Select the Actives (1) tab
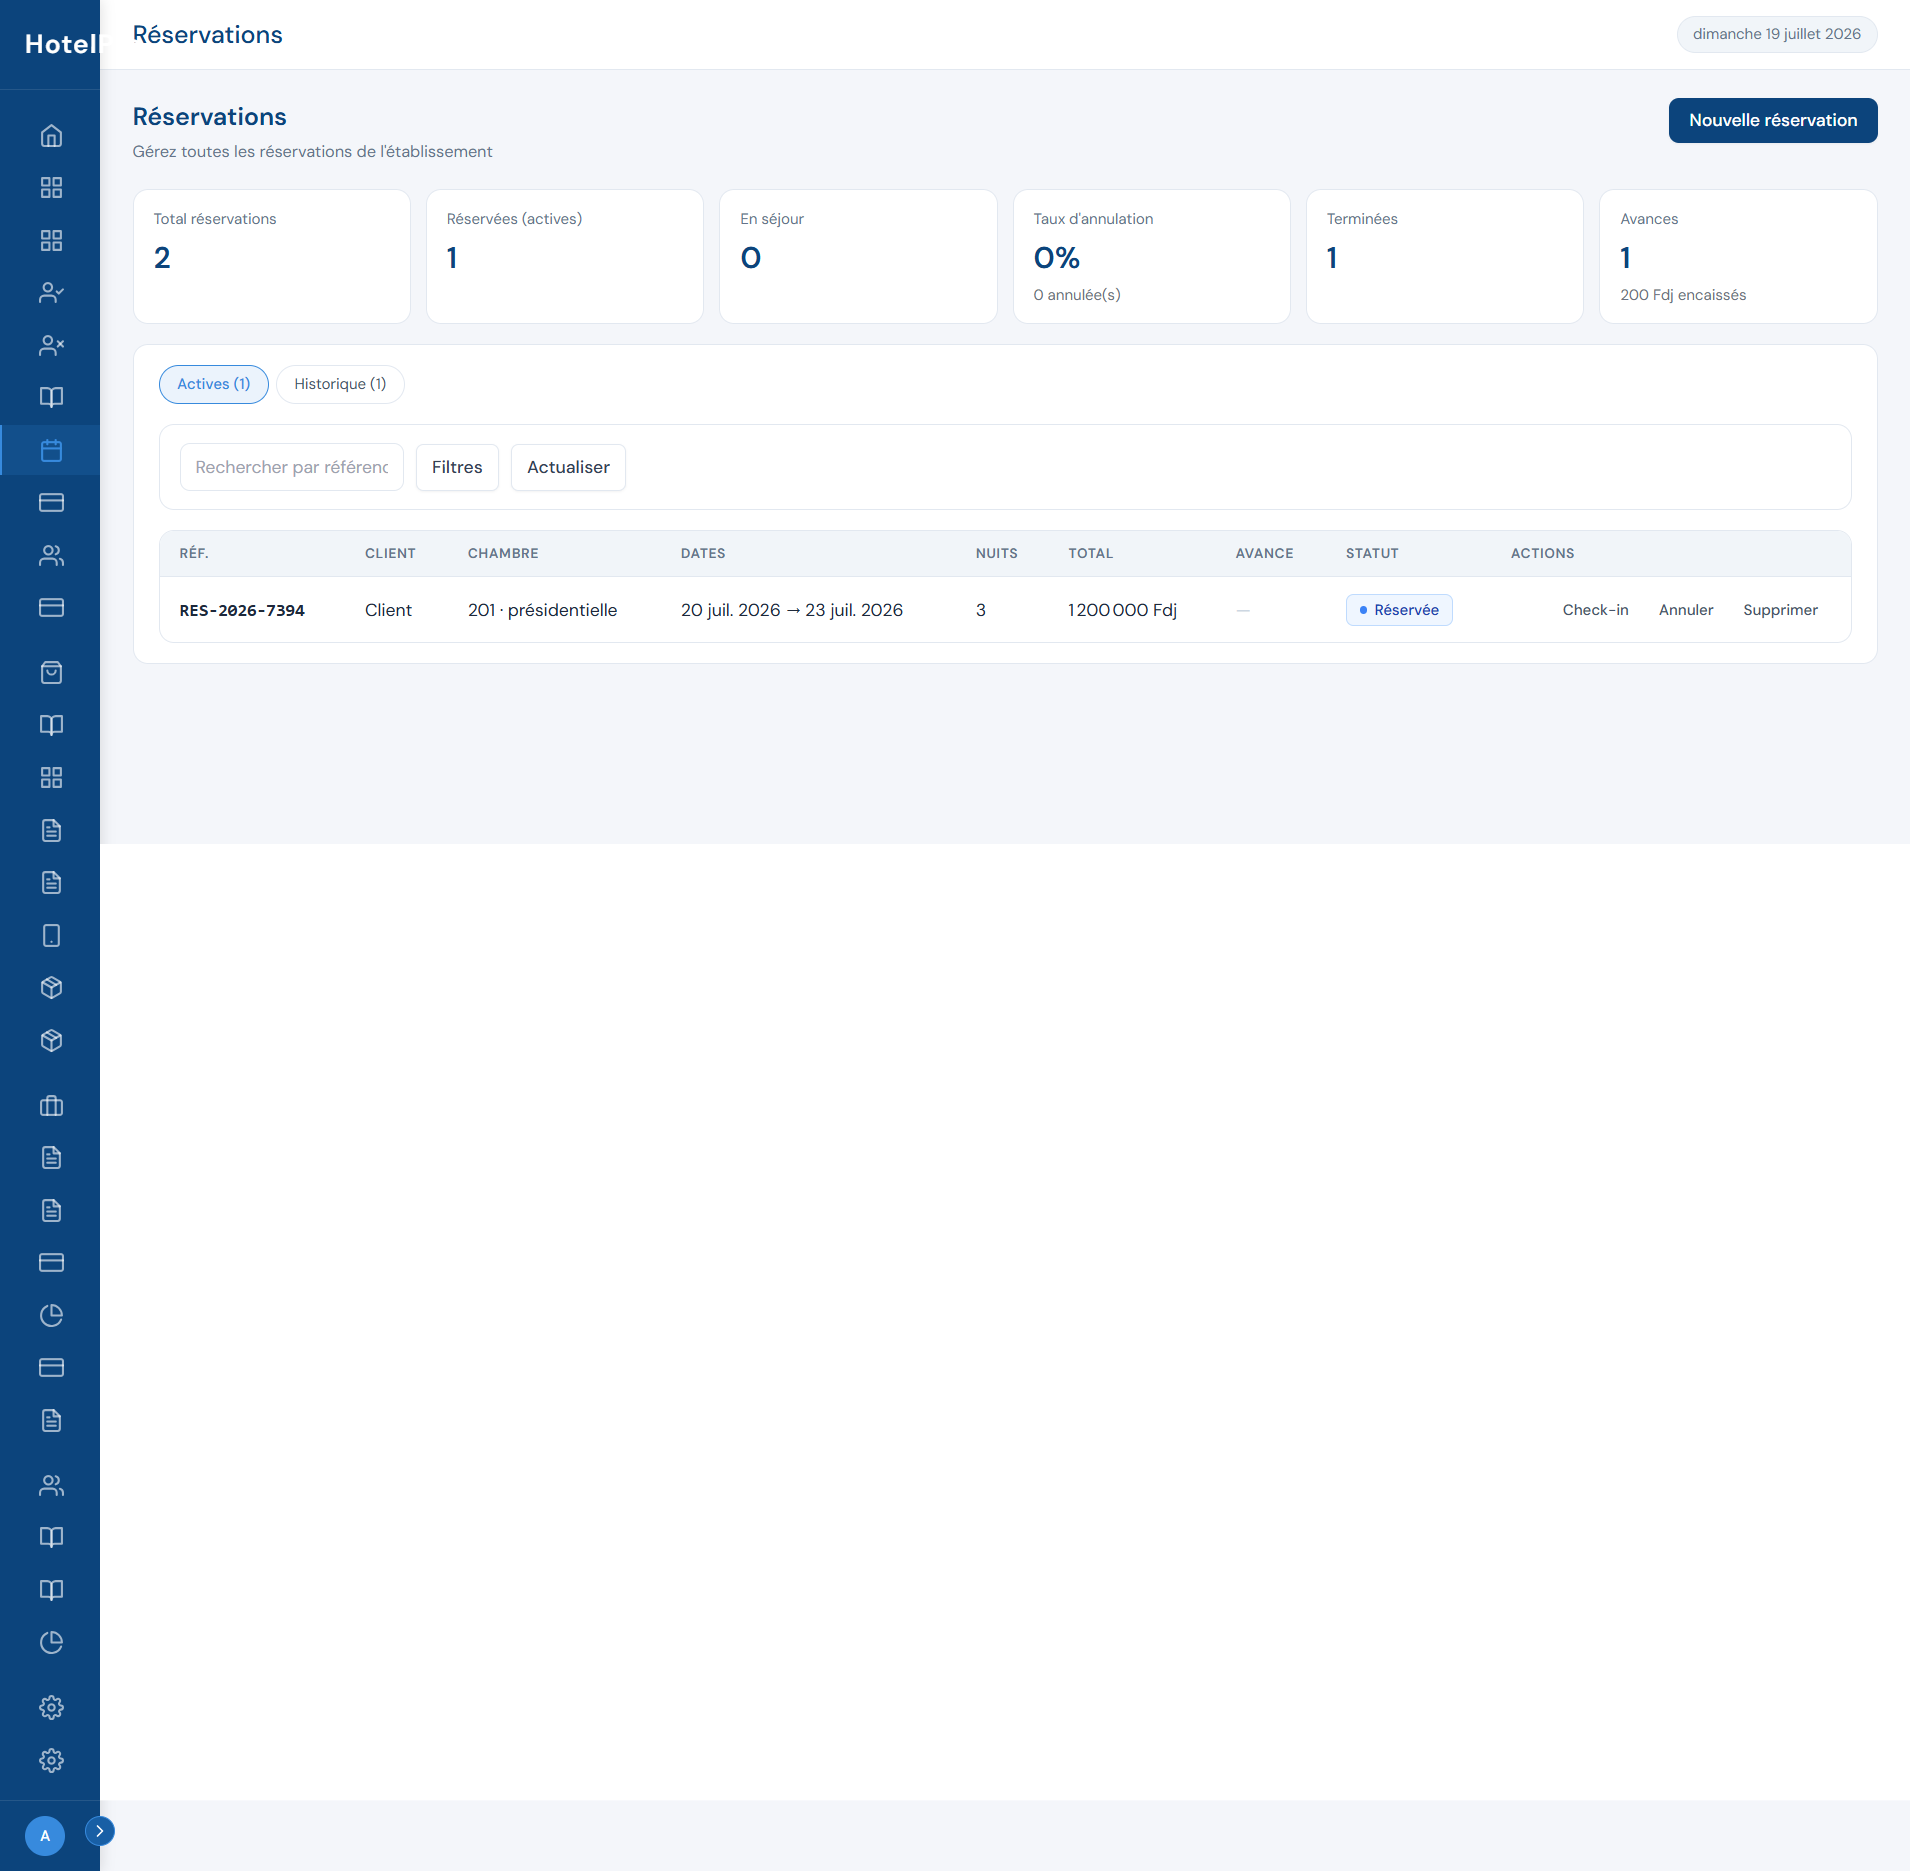The width and height of the screenshot is (1910, 1871). [214, 384]
